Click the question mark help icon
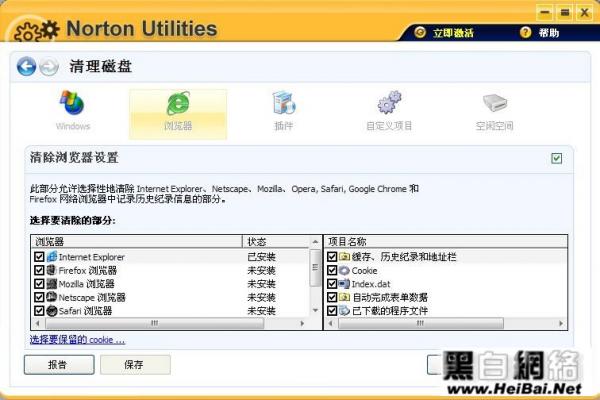Viewport: 600px width, 400px height. [525, 33]
